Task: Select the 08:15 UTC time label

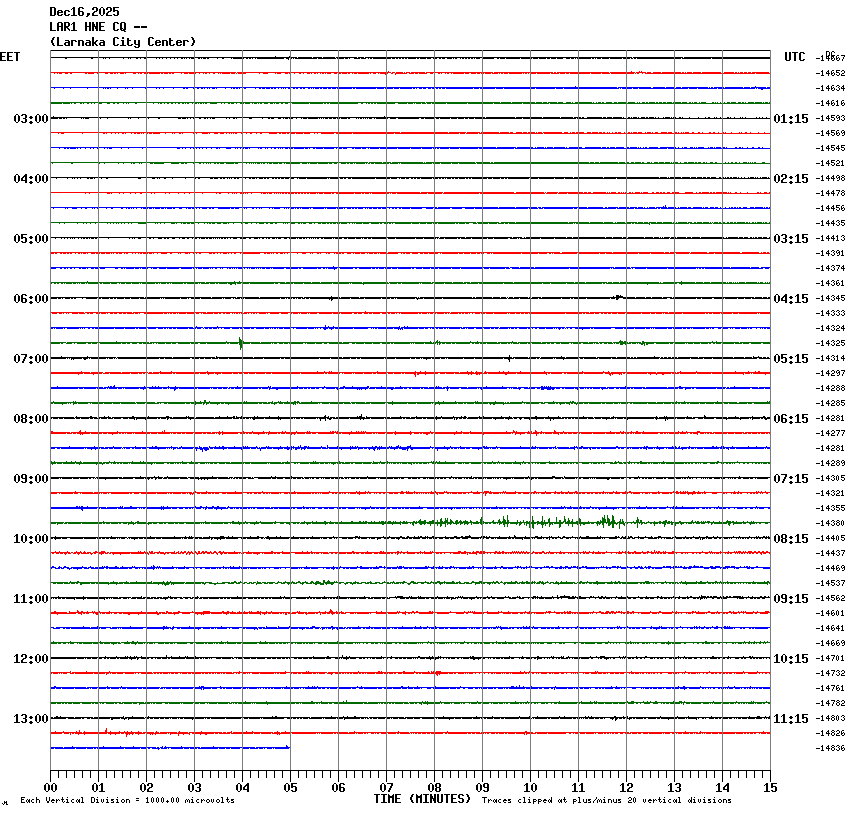Action: (x=791, y=539)
